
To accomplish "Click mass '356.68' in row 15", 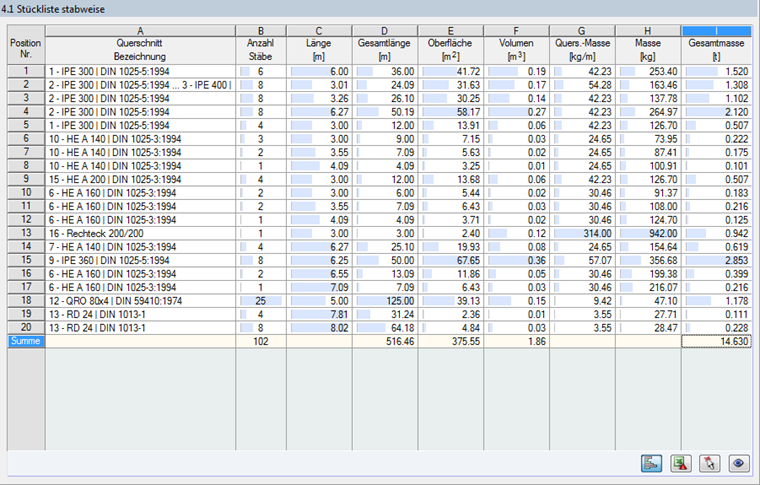I will point(648,260).
